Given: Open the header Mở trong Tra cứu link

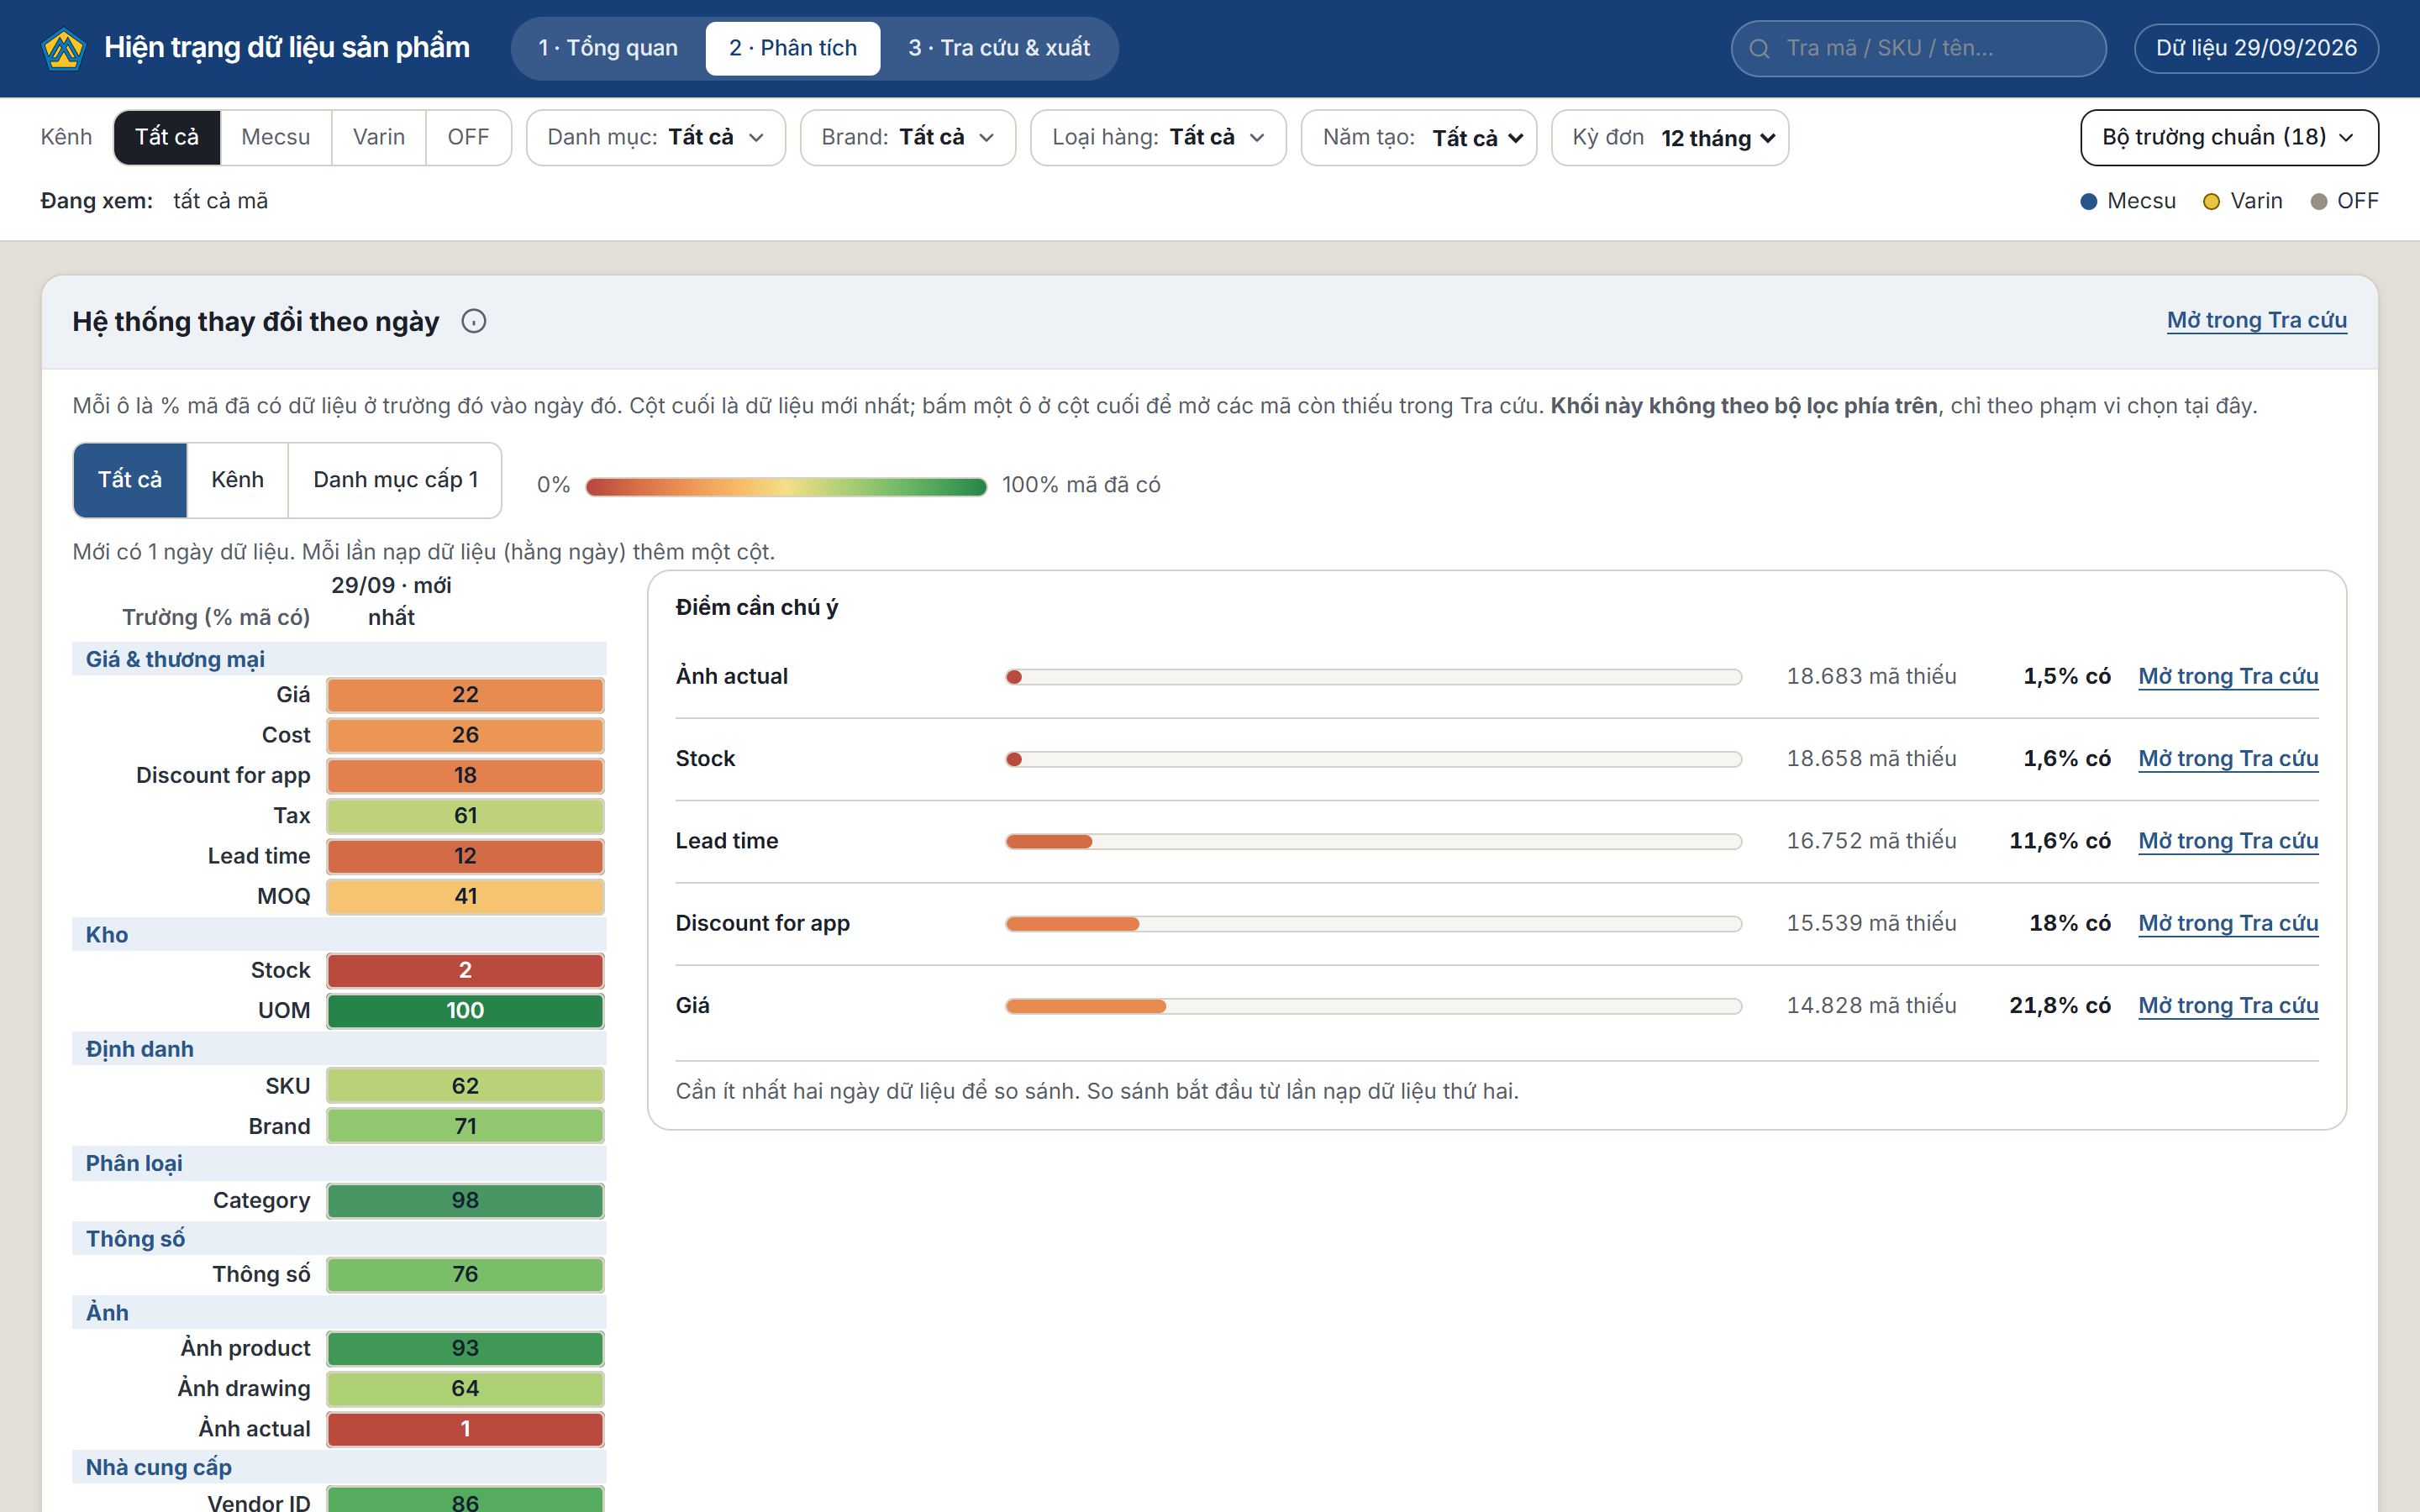Looking at the screenshot, I should (2256, 320).
